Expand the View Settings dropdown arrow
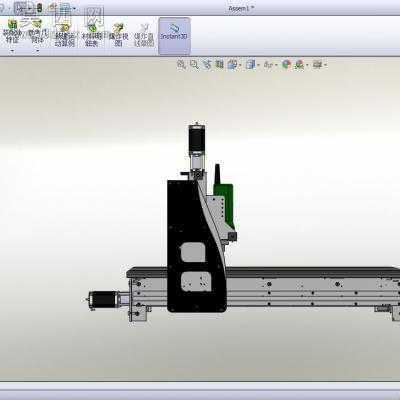Screen dimensions: 400x400 point(325,65)
